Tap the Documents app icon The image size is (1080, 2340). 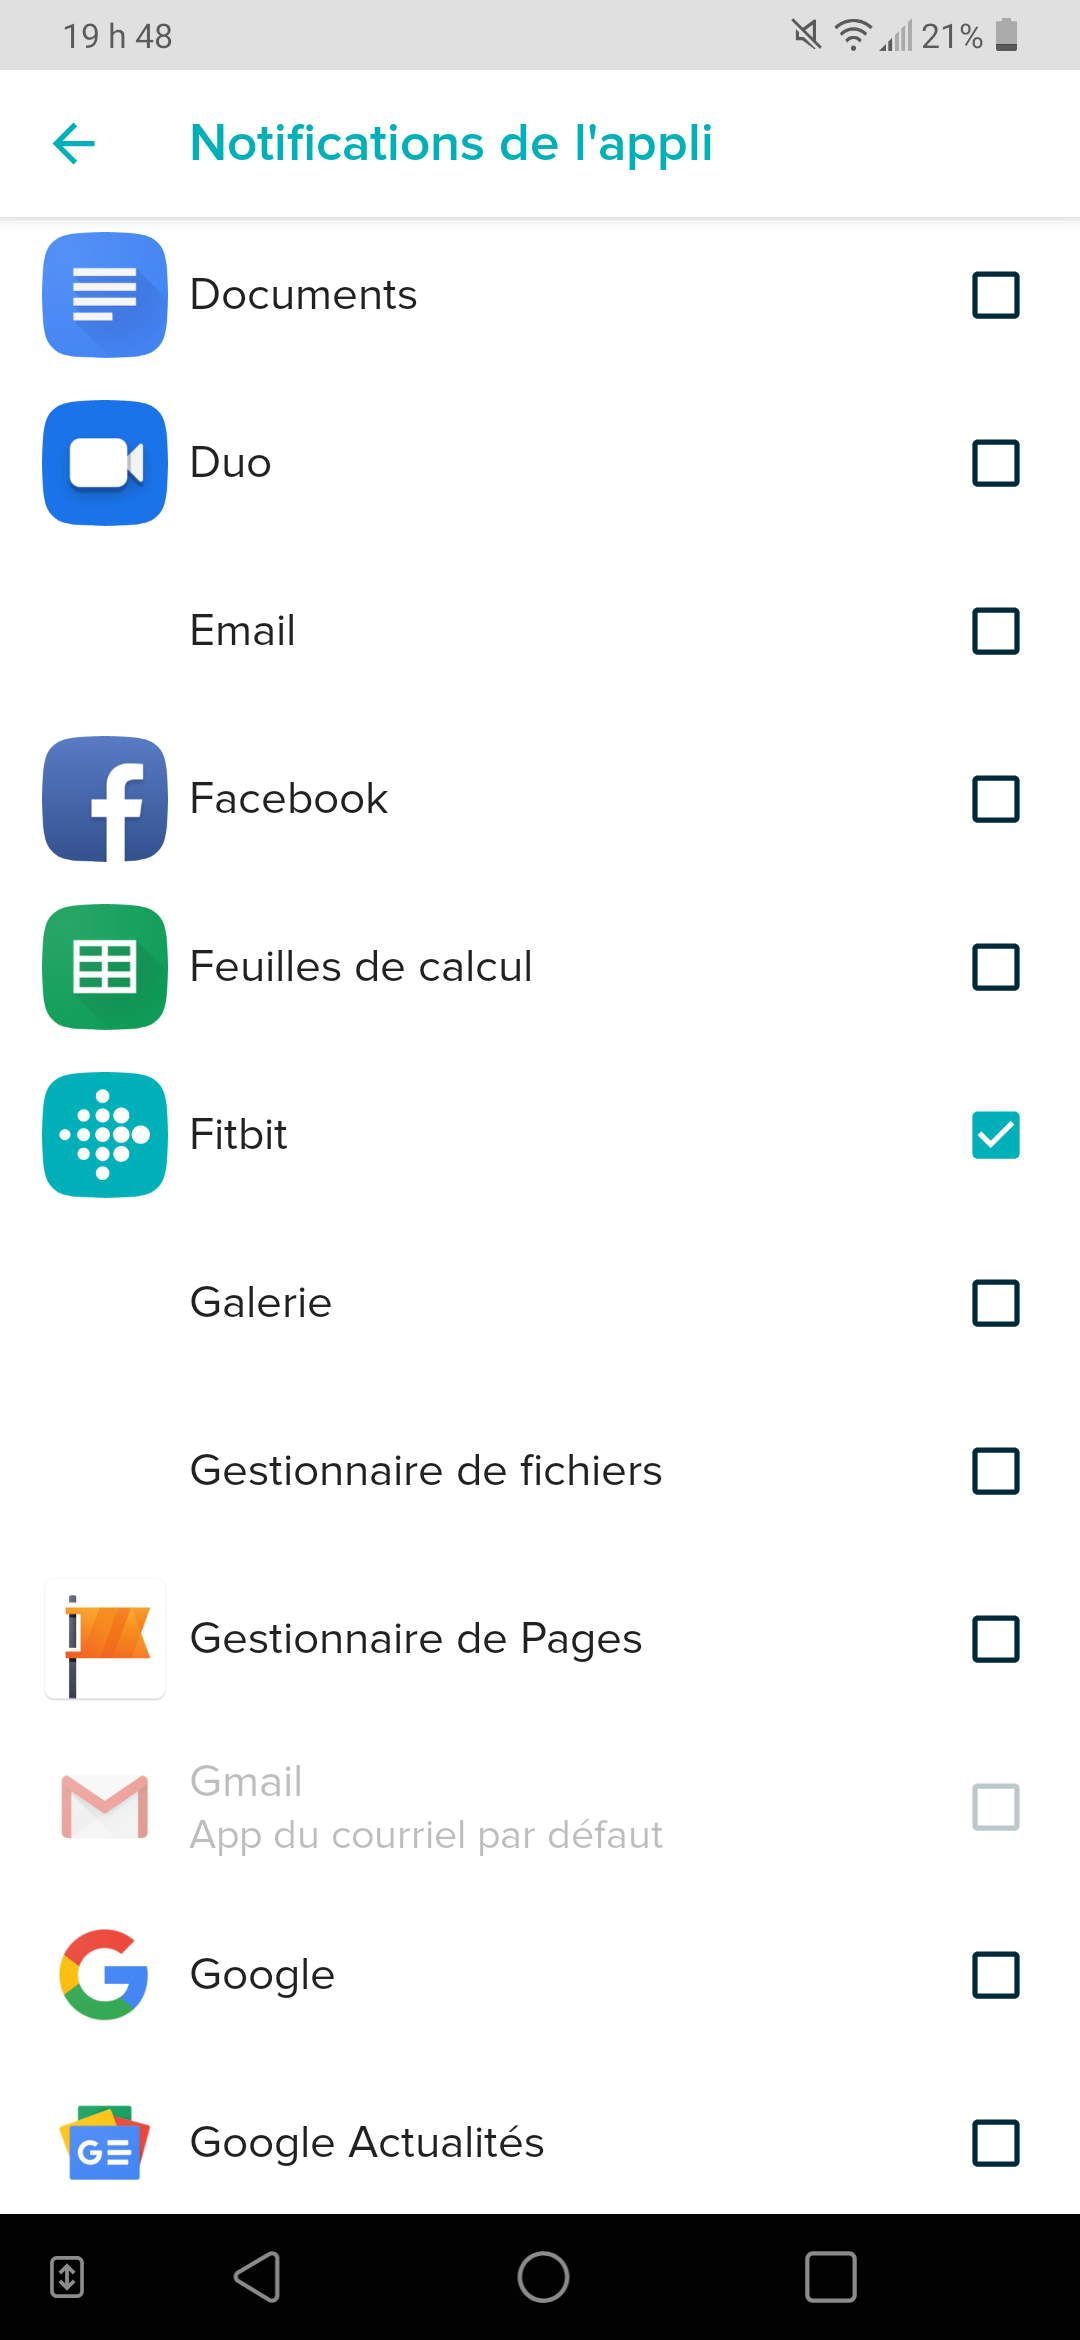[105, 295]
